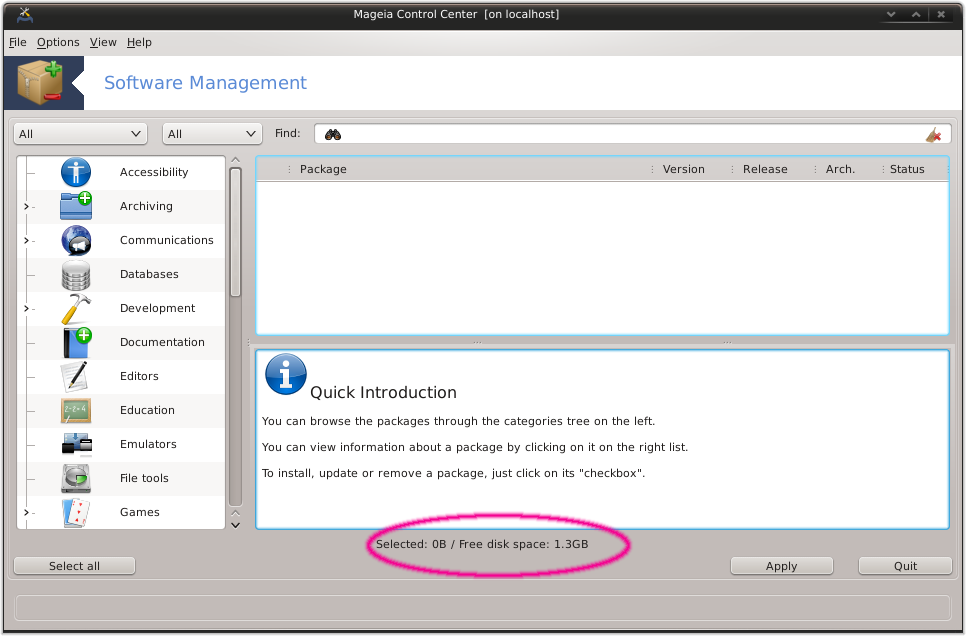Click the Emulators icon
The height and width of the screenshot is (636, 966).
point(76,444)
